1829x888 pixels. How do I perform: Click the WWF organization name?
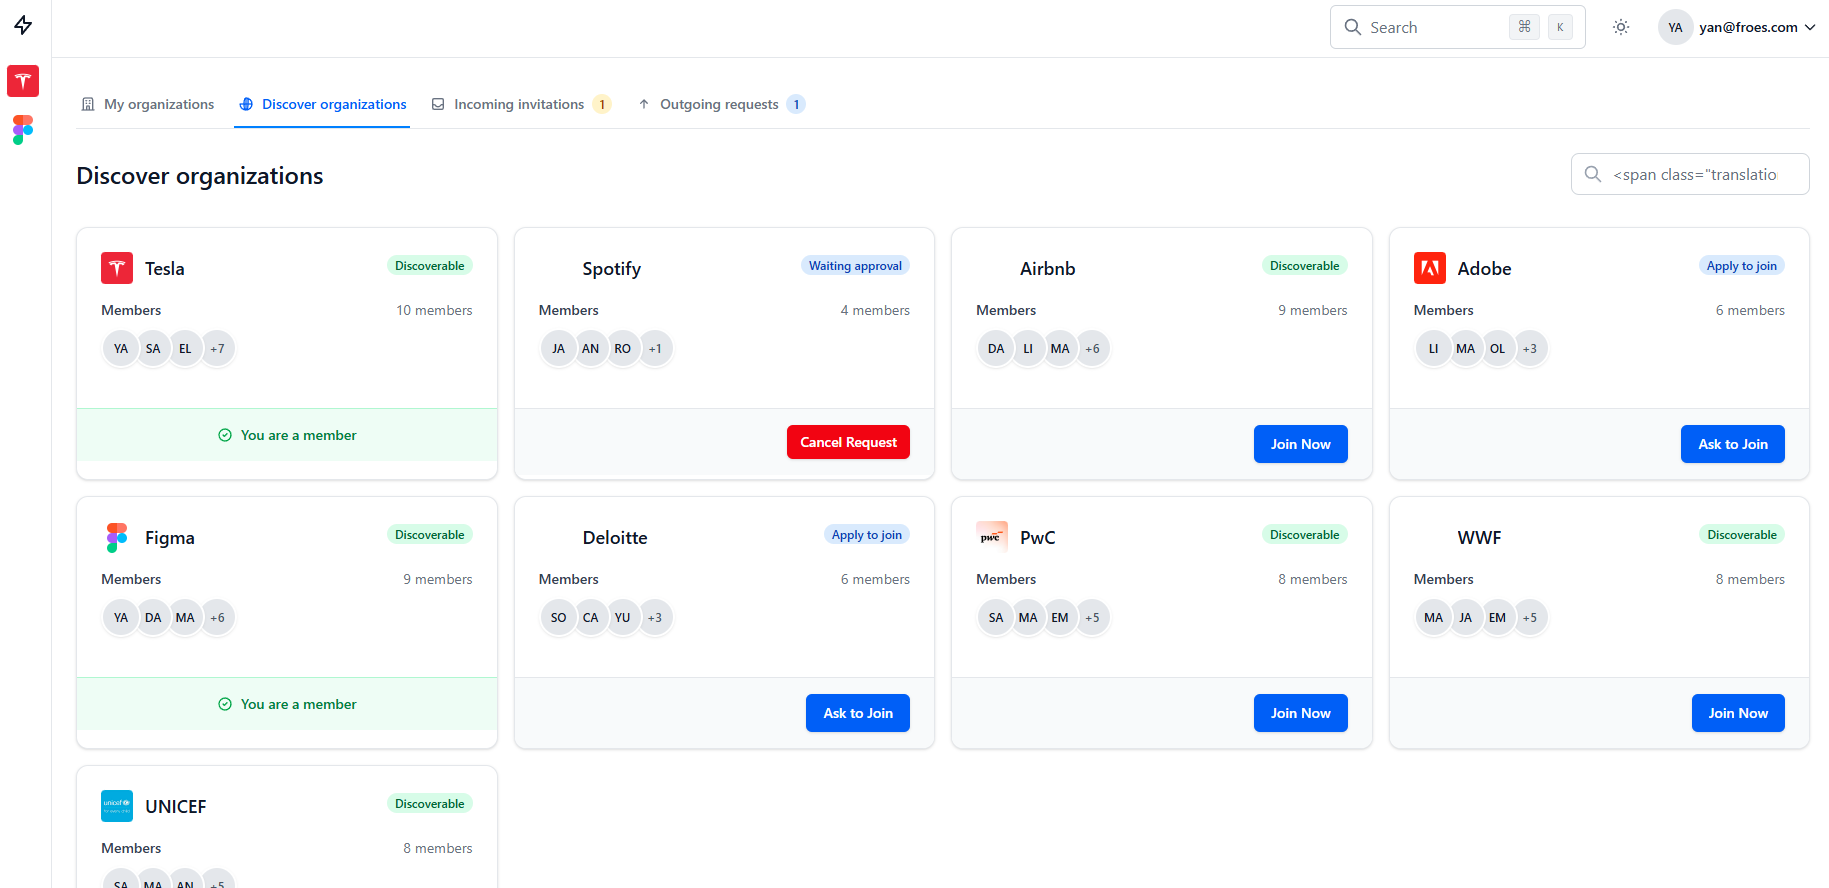point(1479,538)
